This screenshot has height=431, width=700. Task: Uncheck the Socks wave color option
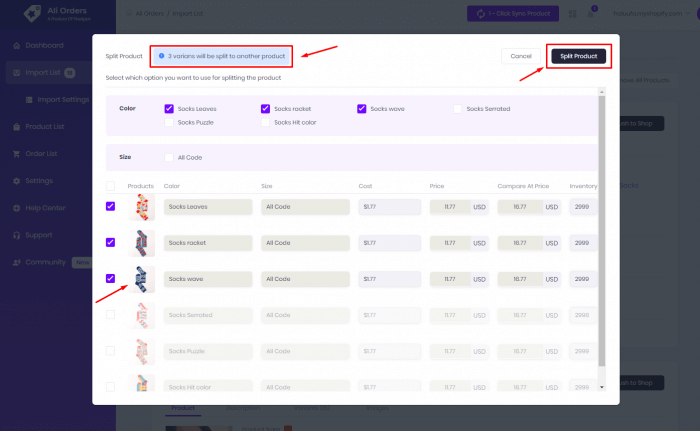pos(362,109)
